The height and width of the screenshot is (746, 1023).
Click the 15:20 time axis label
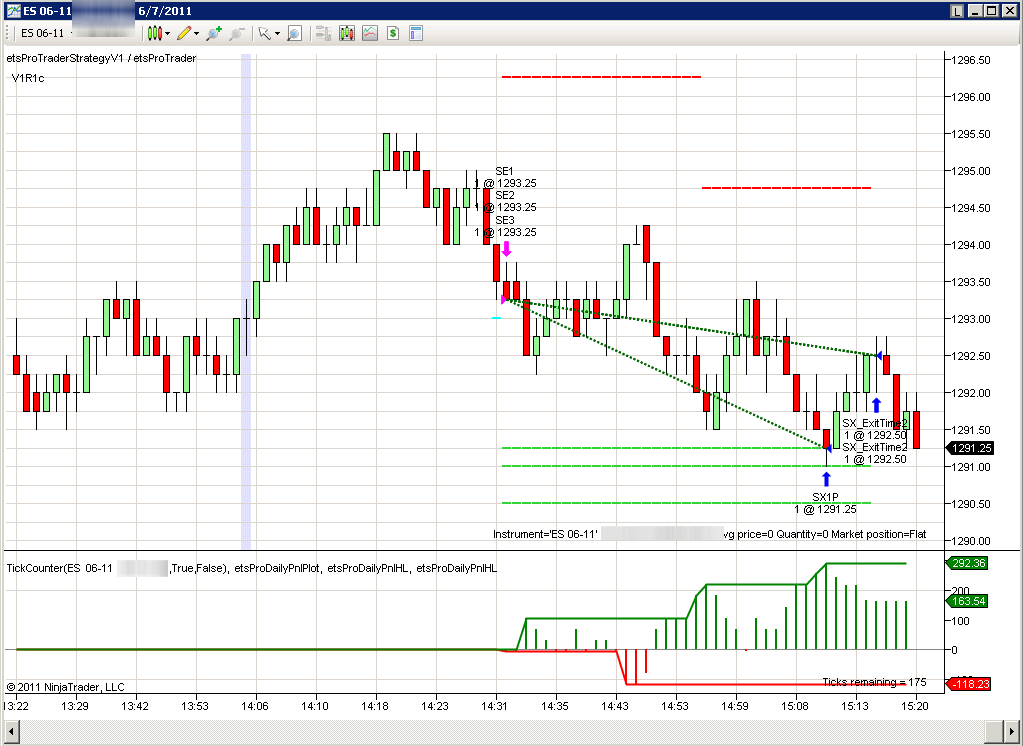pos(915,706)
